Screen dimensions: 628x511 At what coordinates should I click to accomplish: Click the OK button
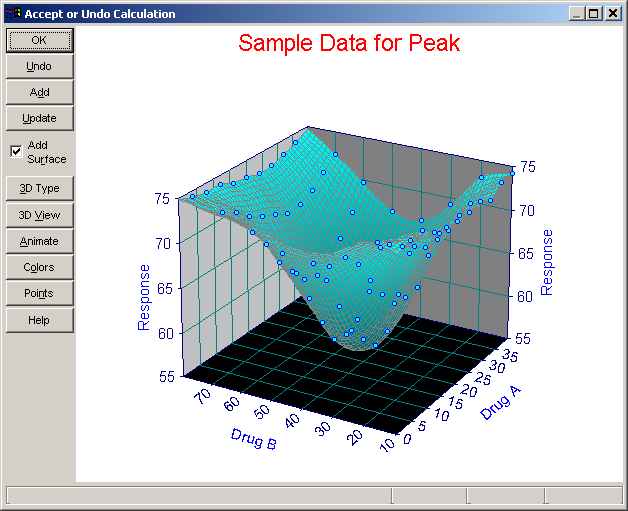coord(40,40)
